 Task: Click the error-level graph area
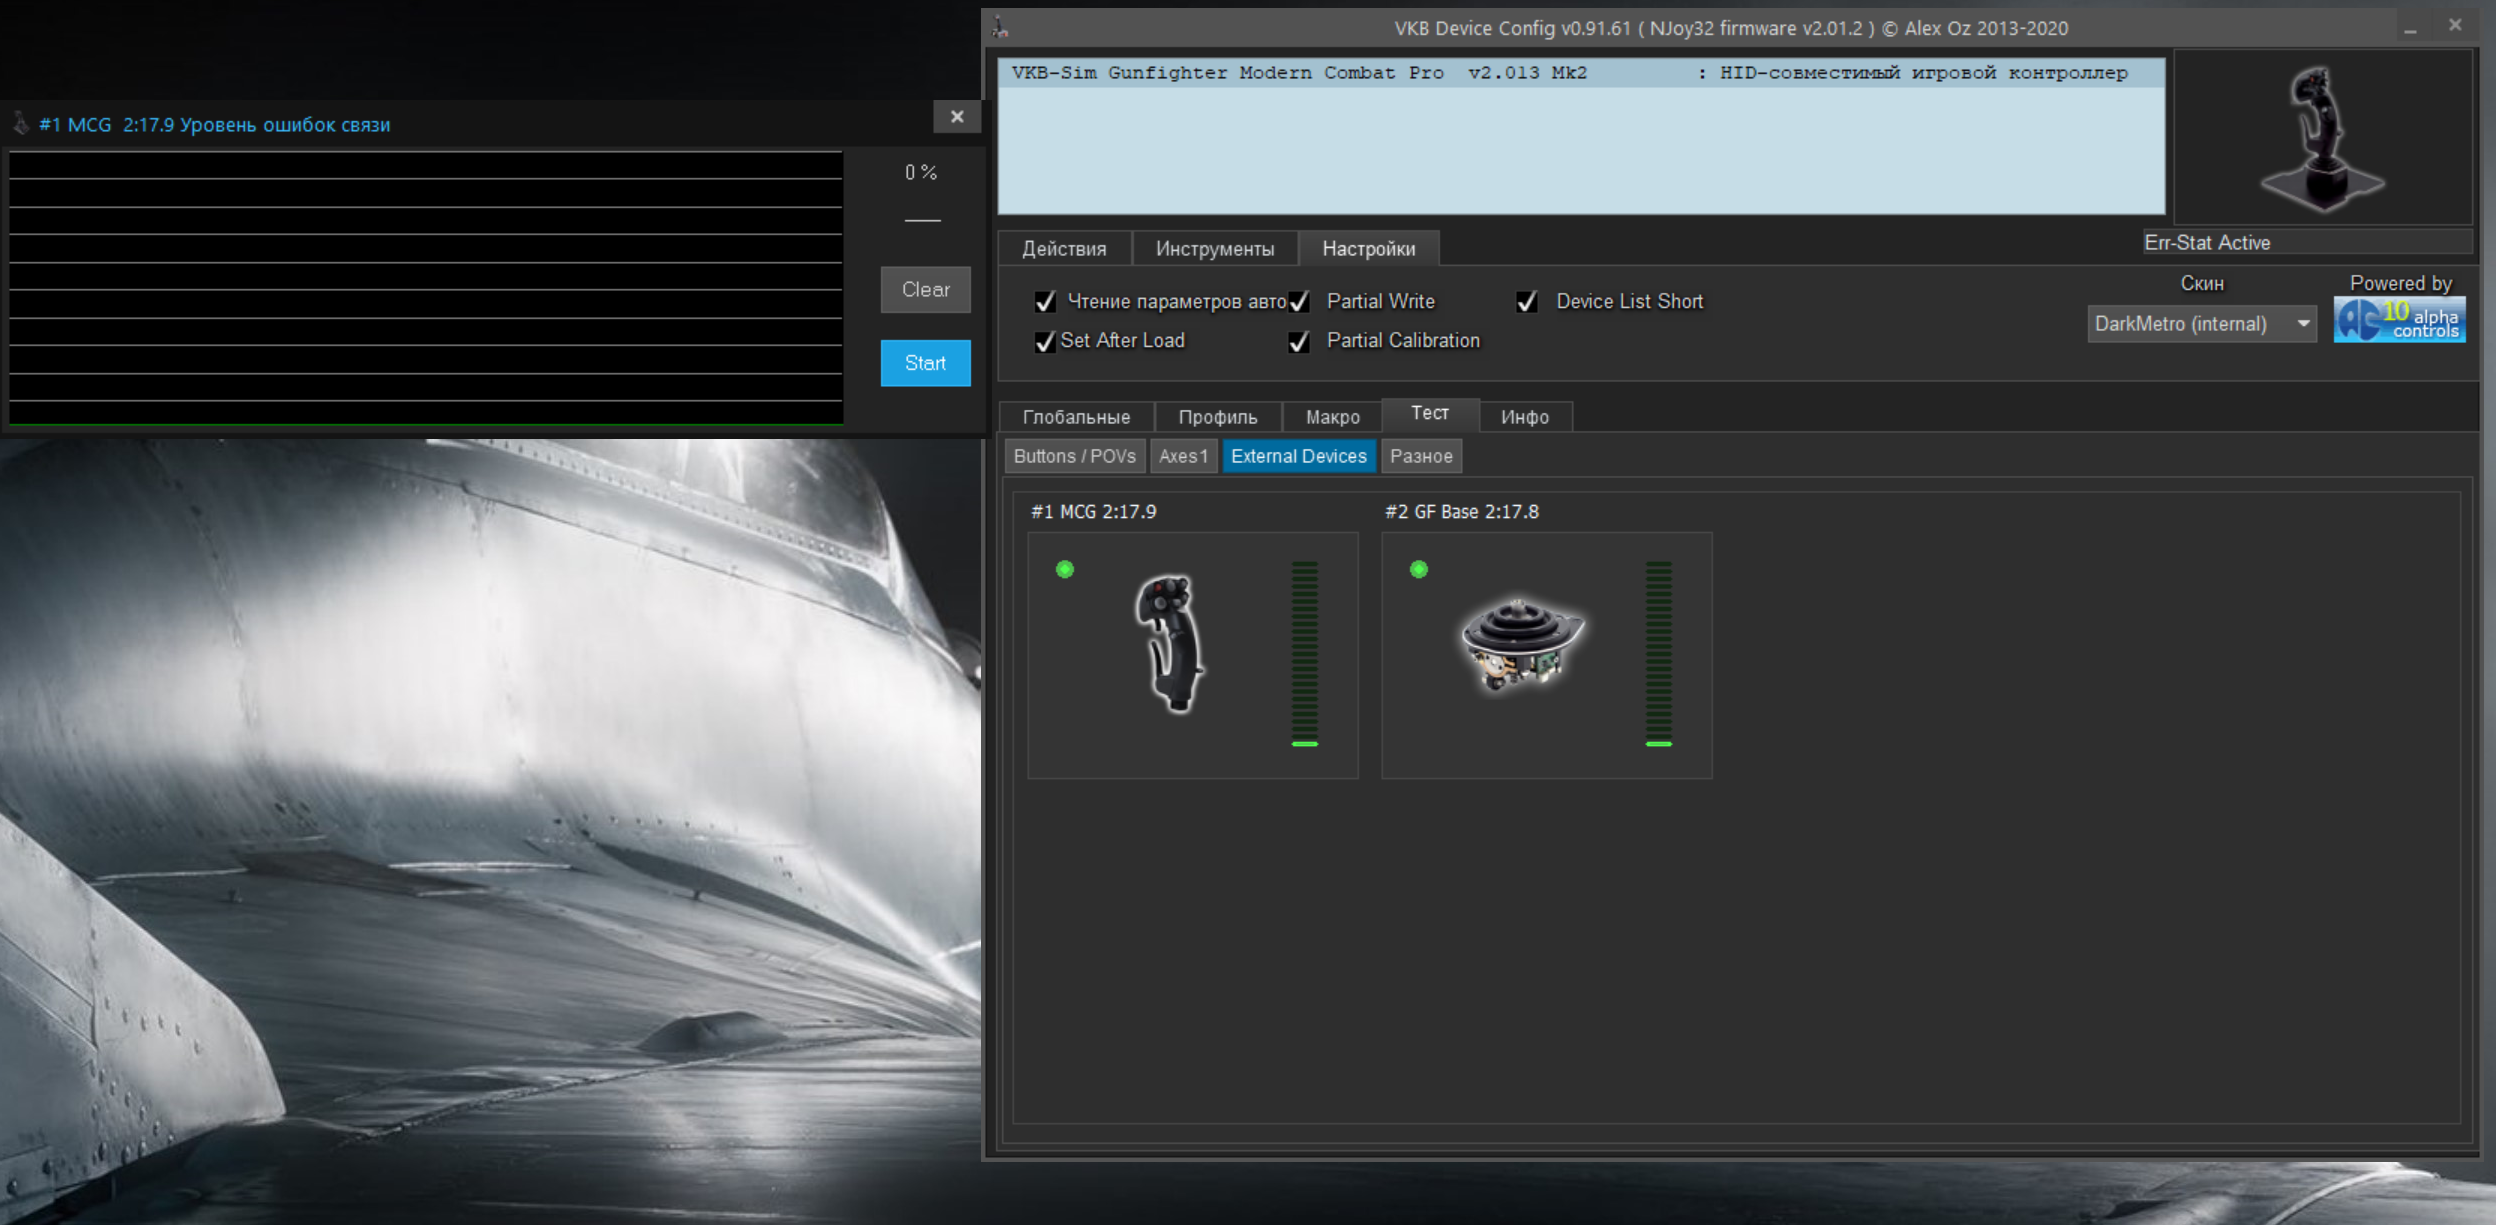(426, 288)
